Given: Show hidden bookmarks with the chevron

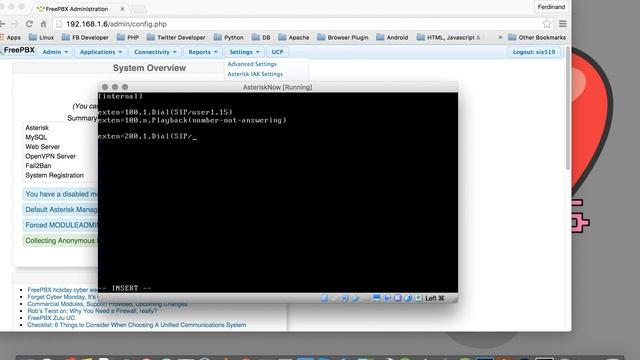Looking at the screenshot, I should click(500, 38).
